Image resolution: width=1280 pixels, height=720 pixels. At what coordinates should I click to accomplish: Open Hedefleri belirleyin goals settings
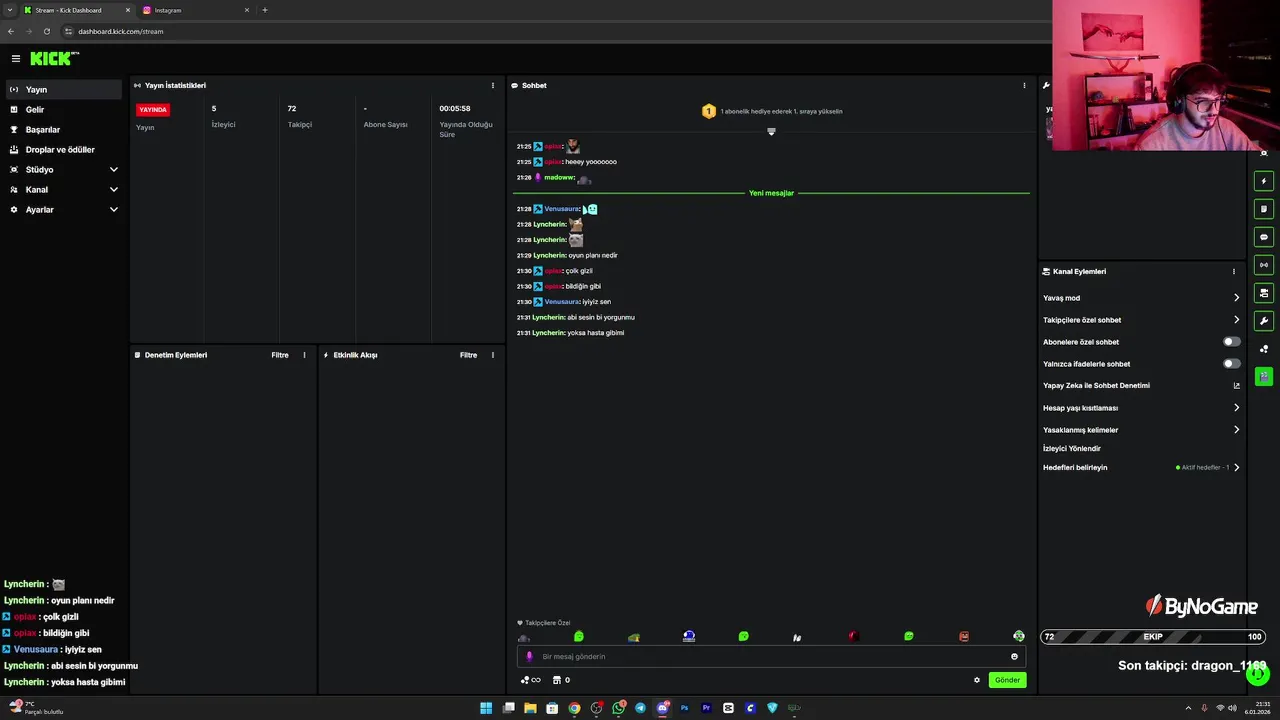1141,467
